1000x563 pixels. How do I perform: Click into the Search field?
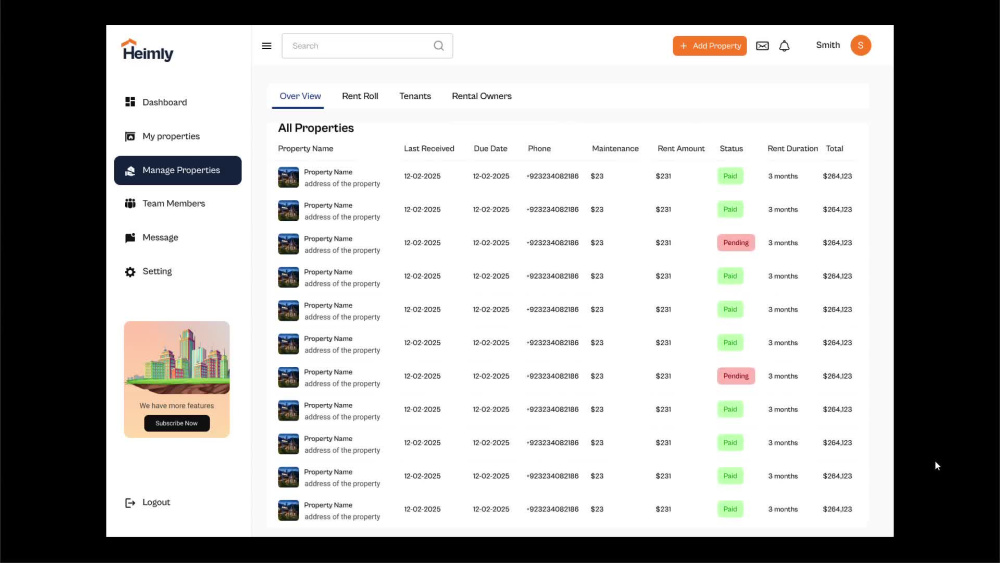click(367, 46)
